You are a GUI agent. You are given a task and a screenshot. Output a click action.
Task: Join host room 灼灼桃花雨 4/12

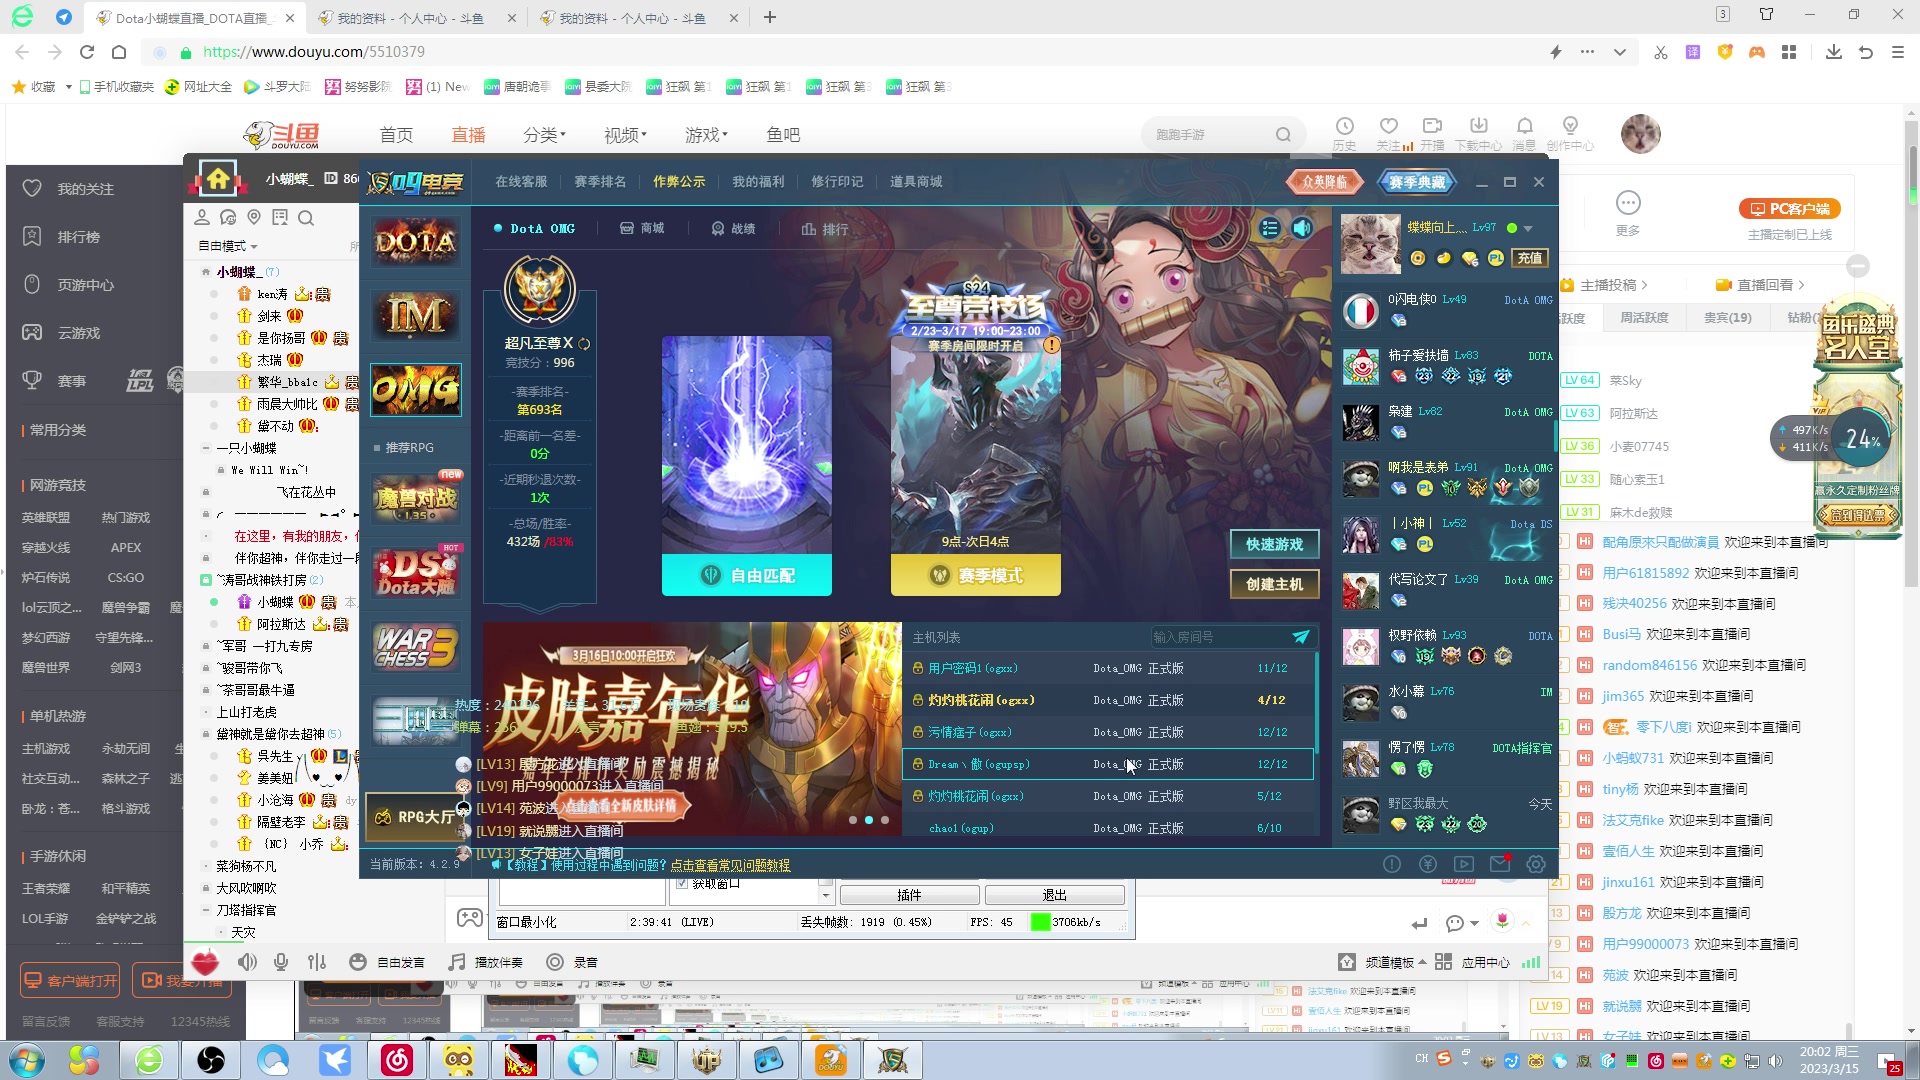pos(1108,700)
